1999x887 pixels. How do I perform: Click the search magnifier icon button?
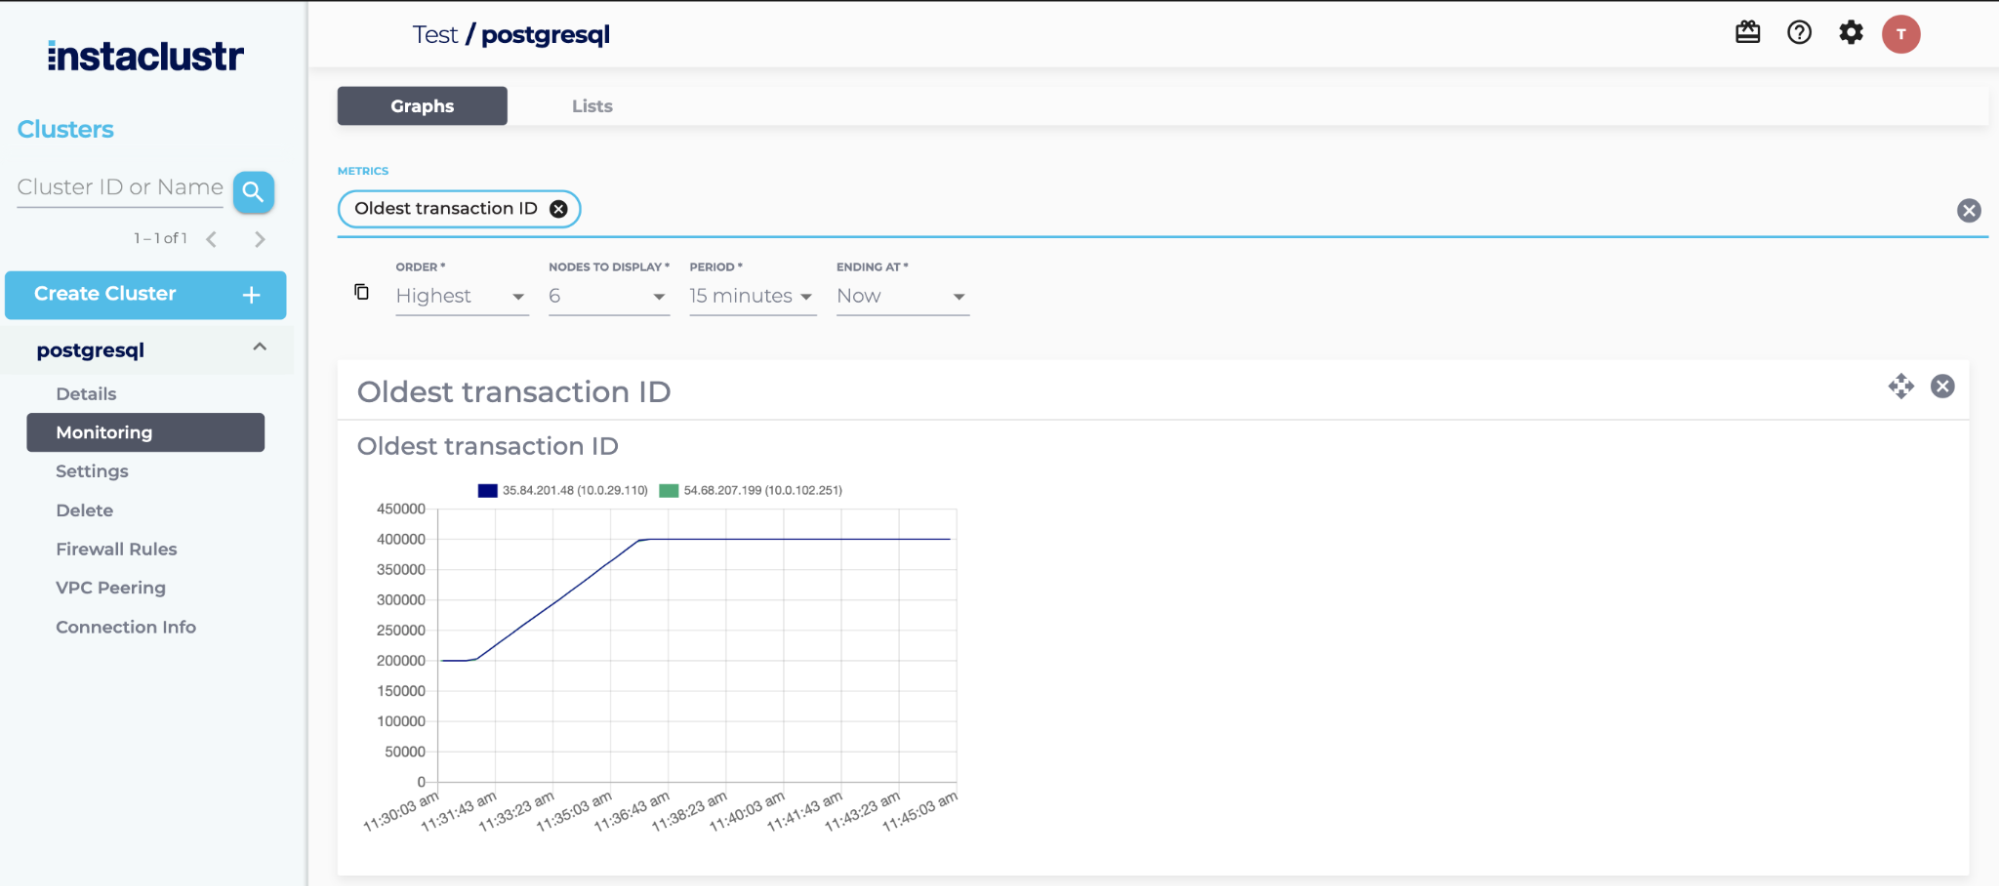tap(253, 192)
